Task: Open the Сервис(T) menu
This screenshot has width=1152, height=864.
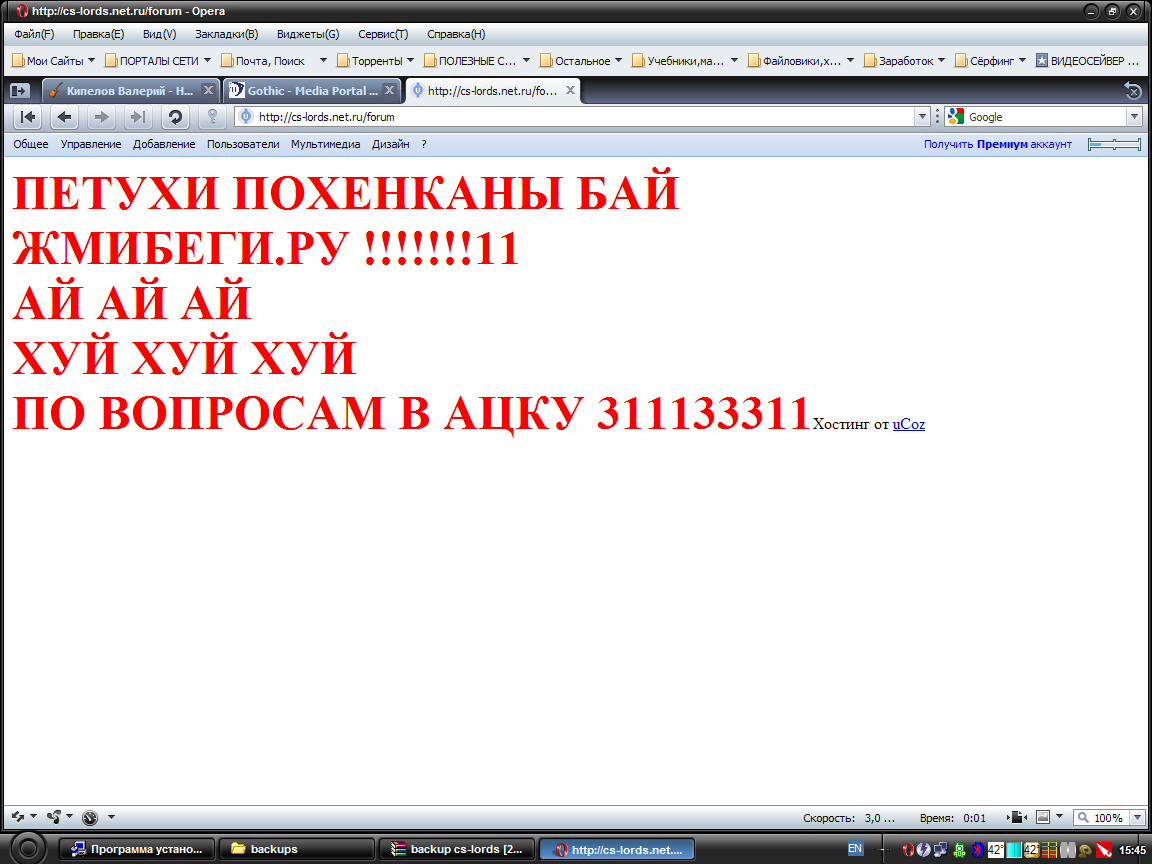Action: point(383,34)
